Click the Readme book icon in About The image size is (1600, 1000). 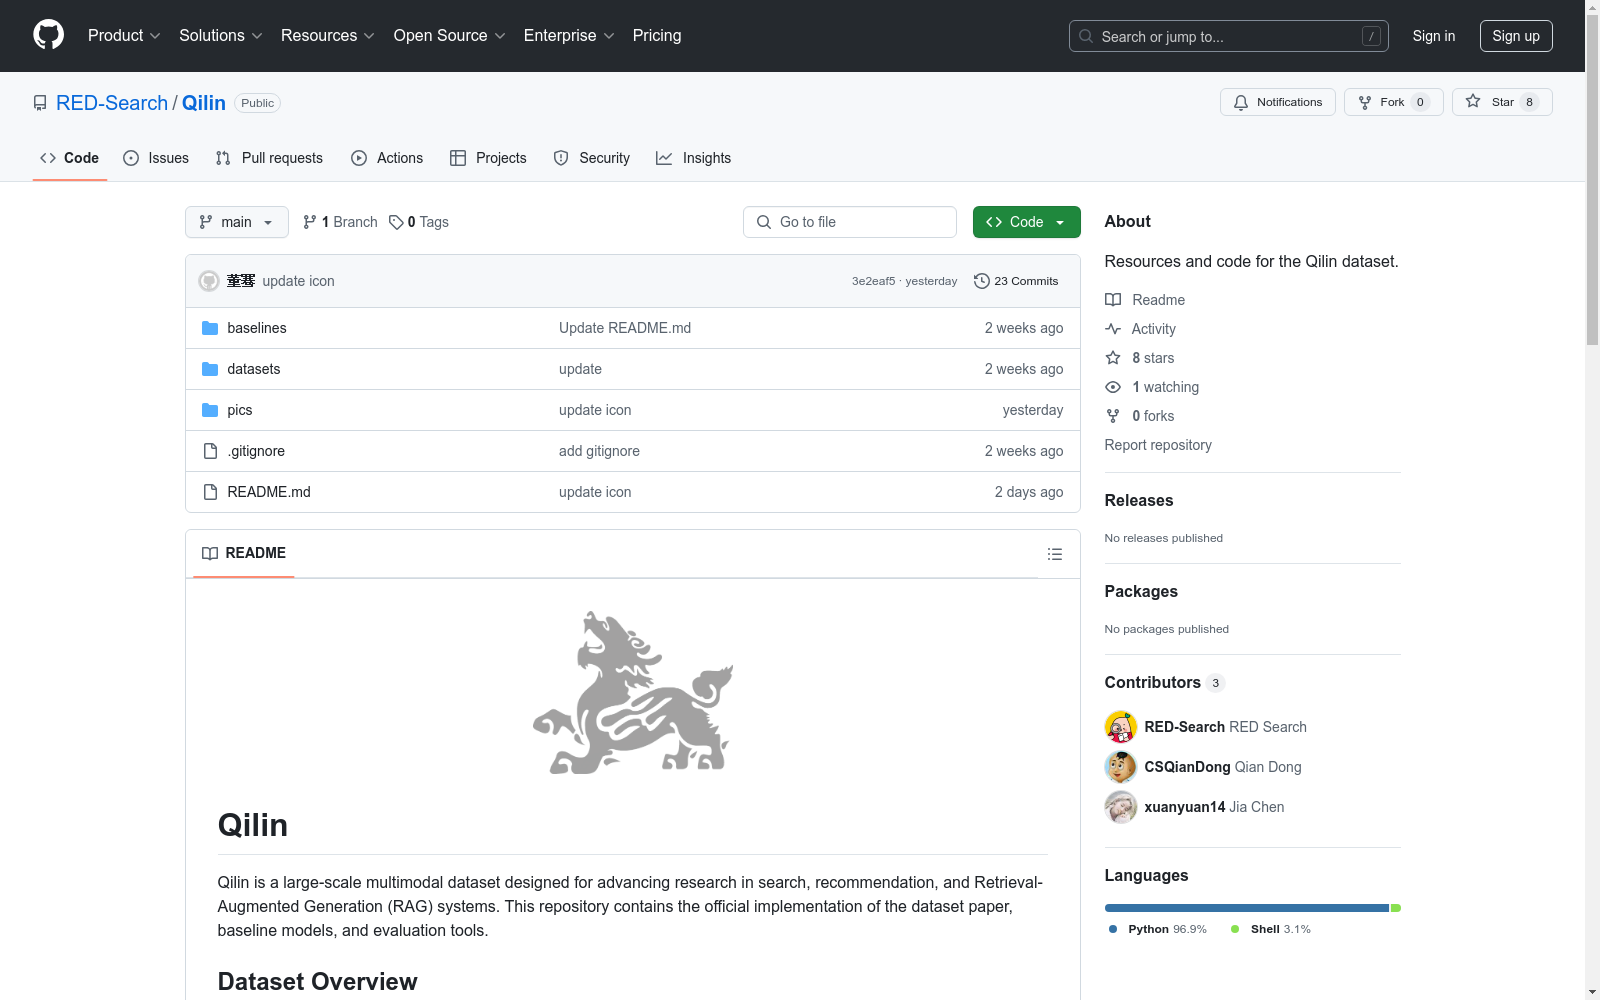(1113, 300)
